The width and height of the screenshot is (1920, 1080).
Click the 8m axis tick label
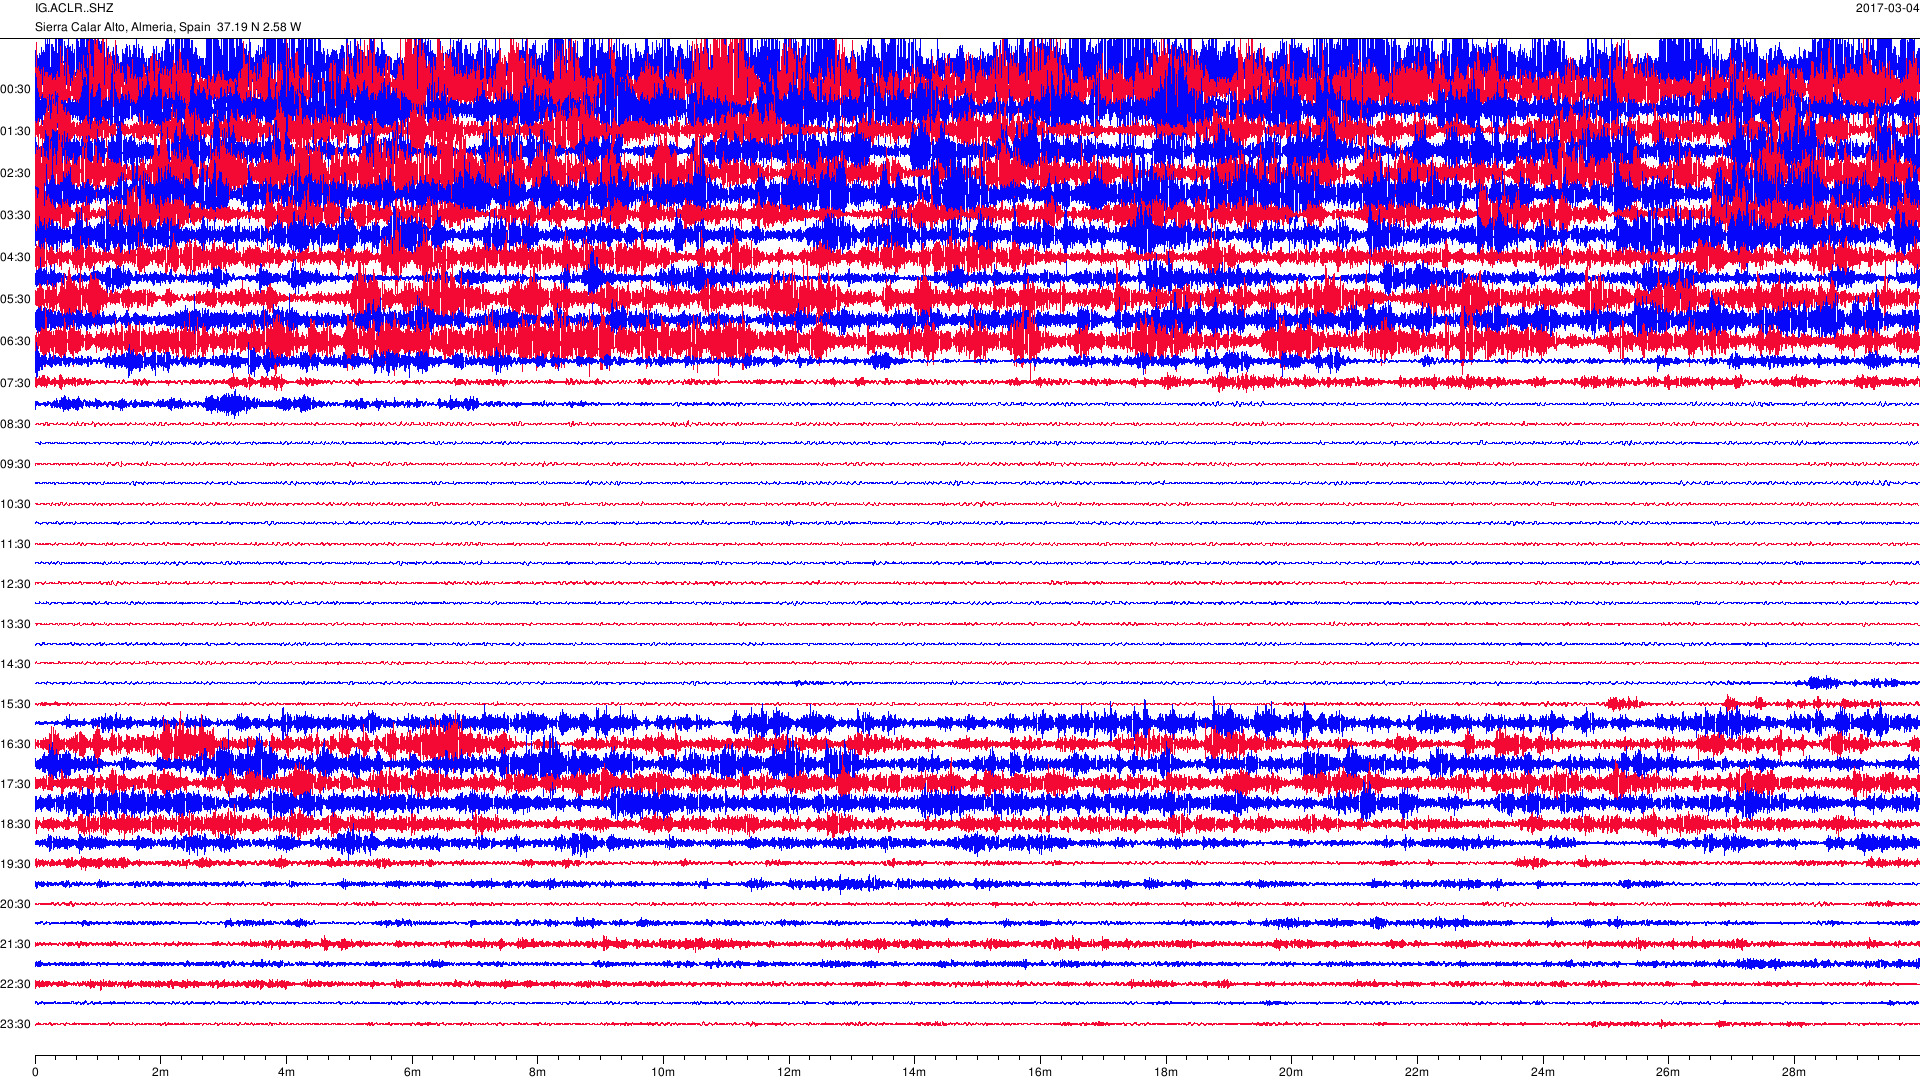(x=537, y=1072)
